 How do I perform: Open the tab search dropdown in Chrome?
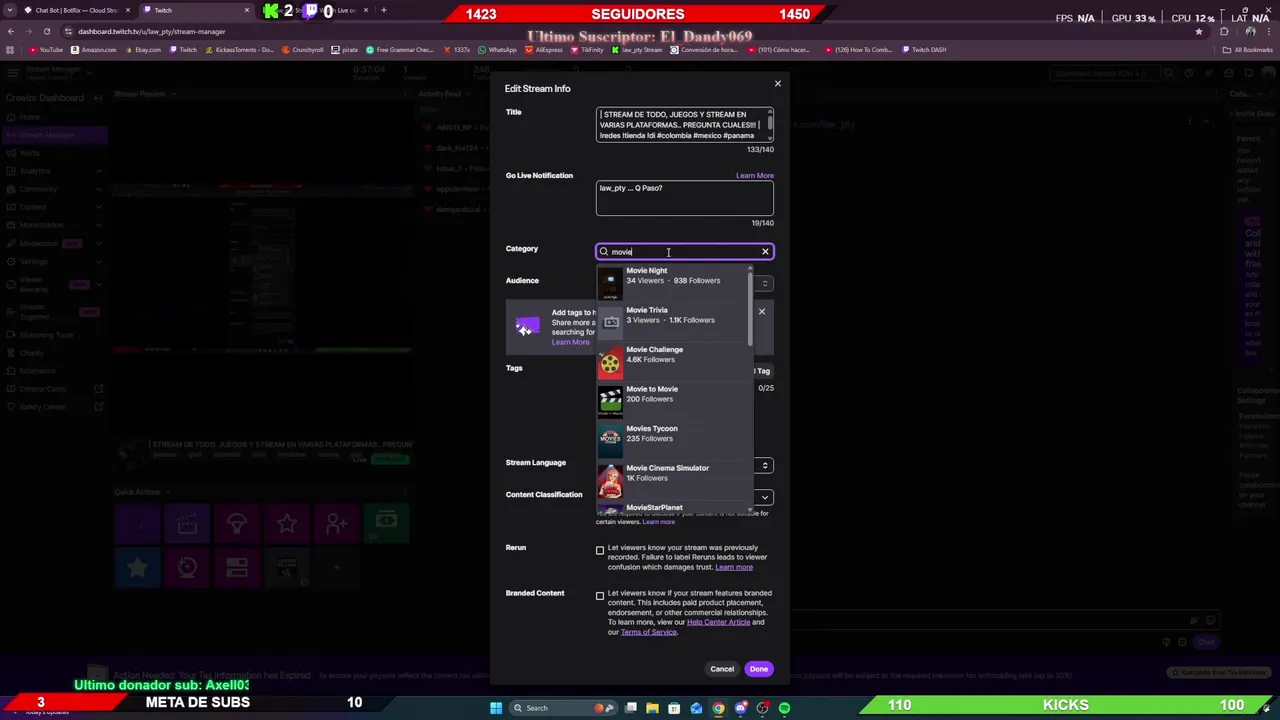coord(8,10)
